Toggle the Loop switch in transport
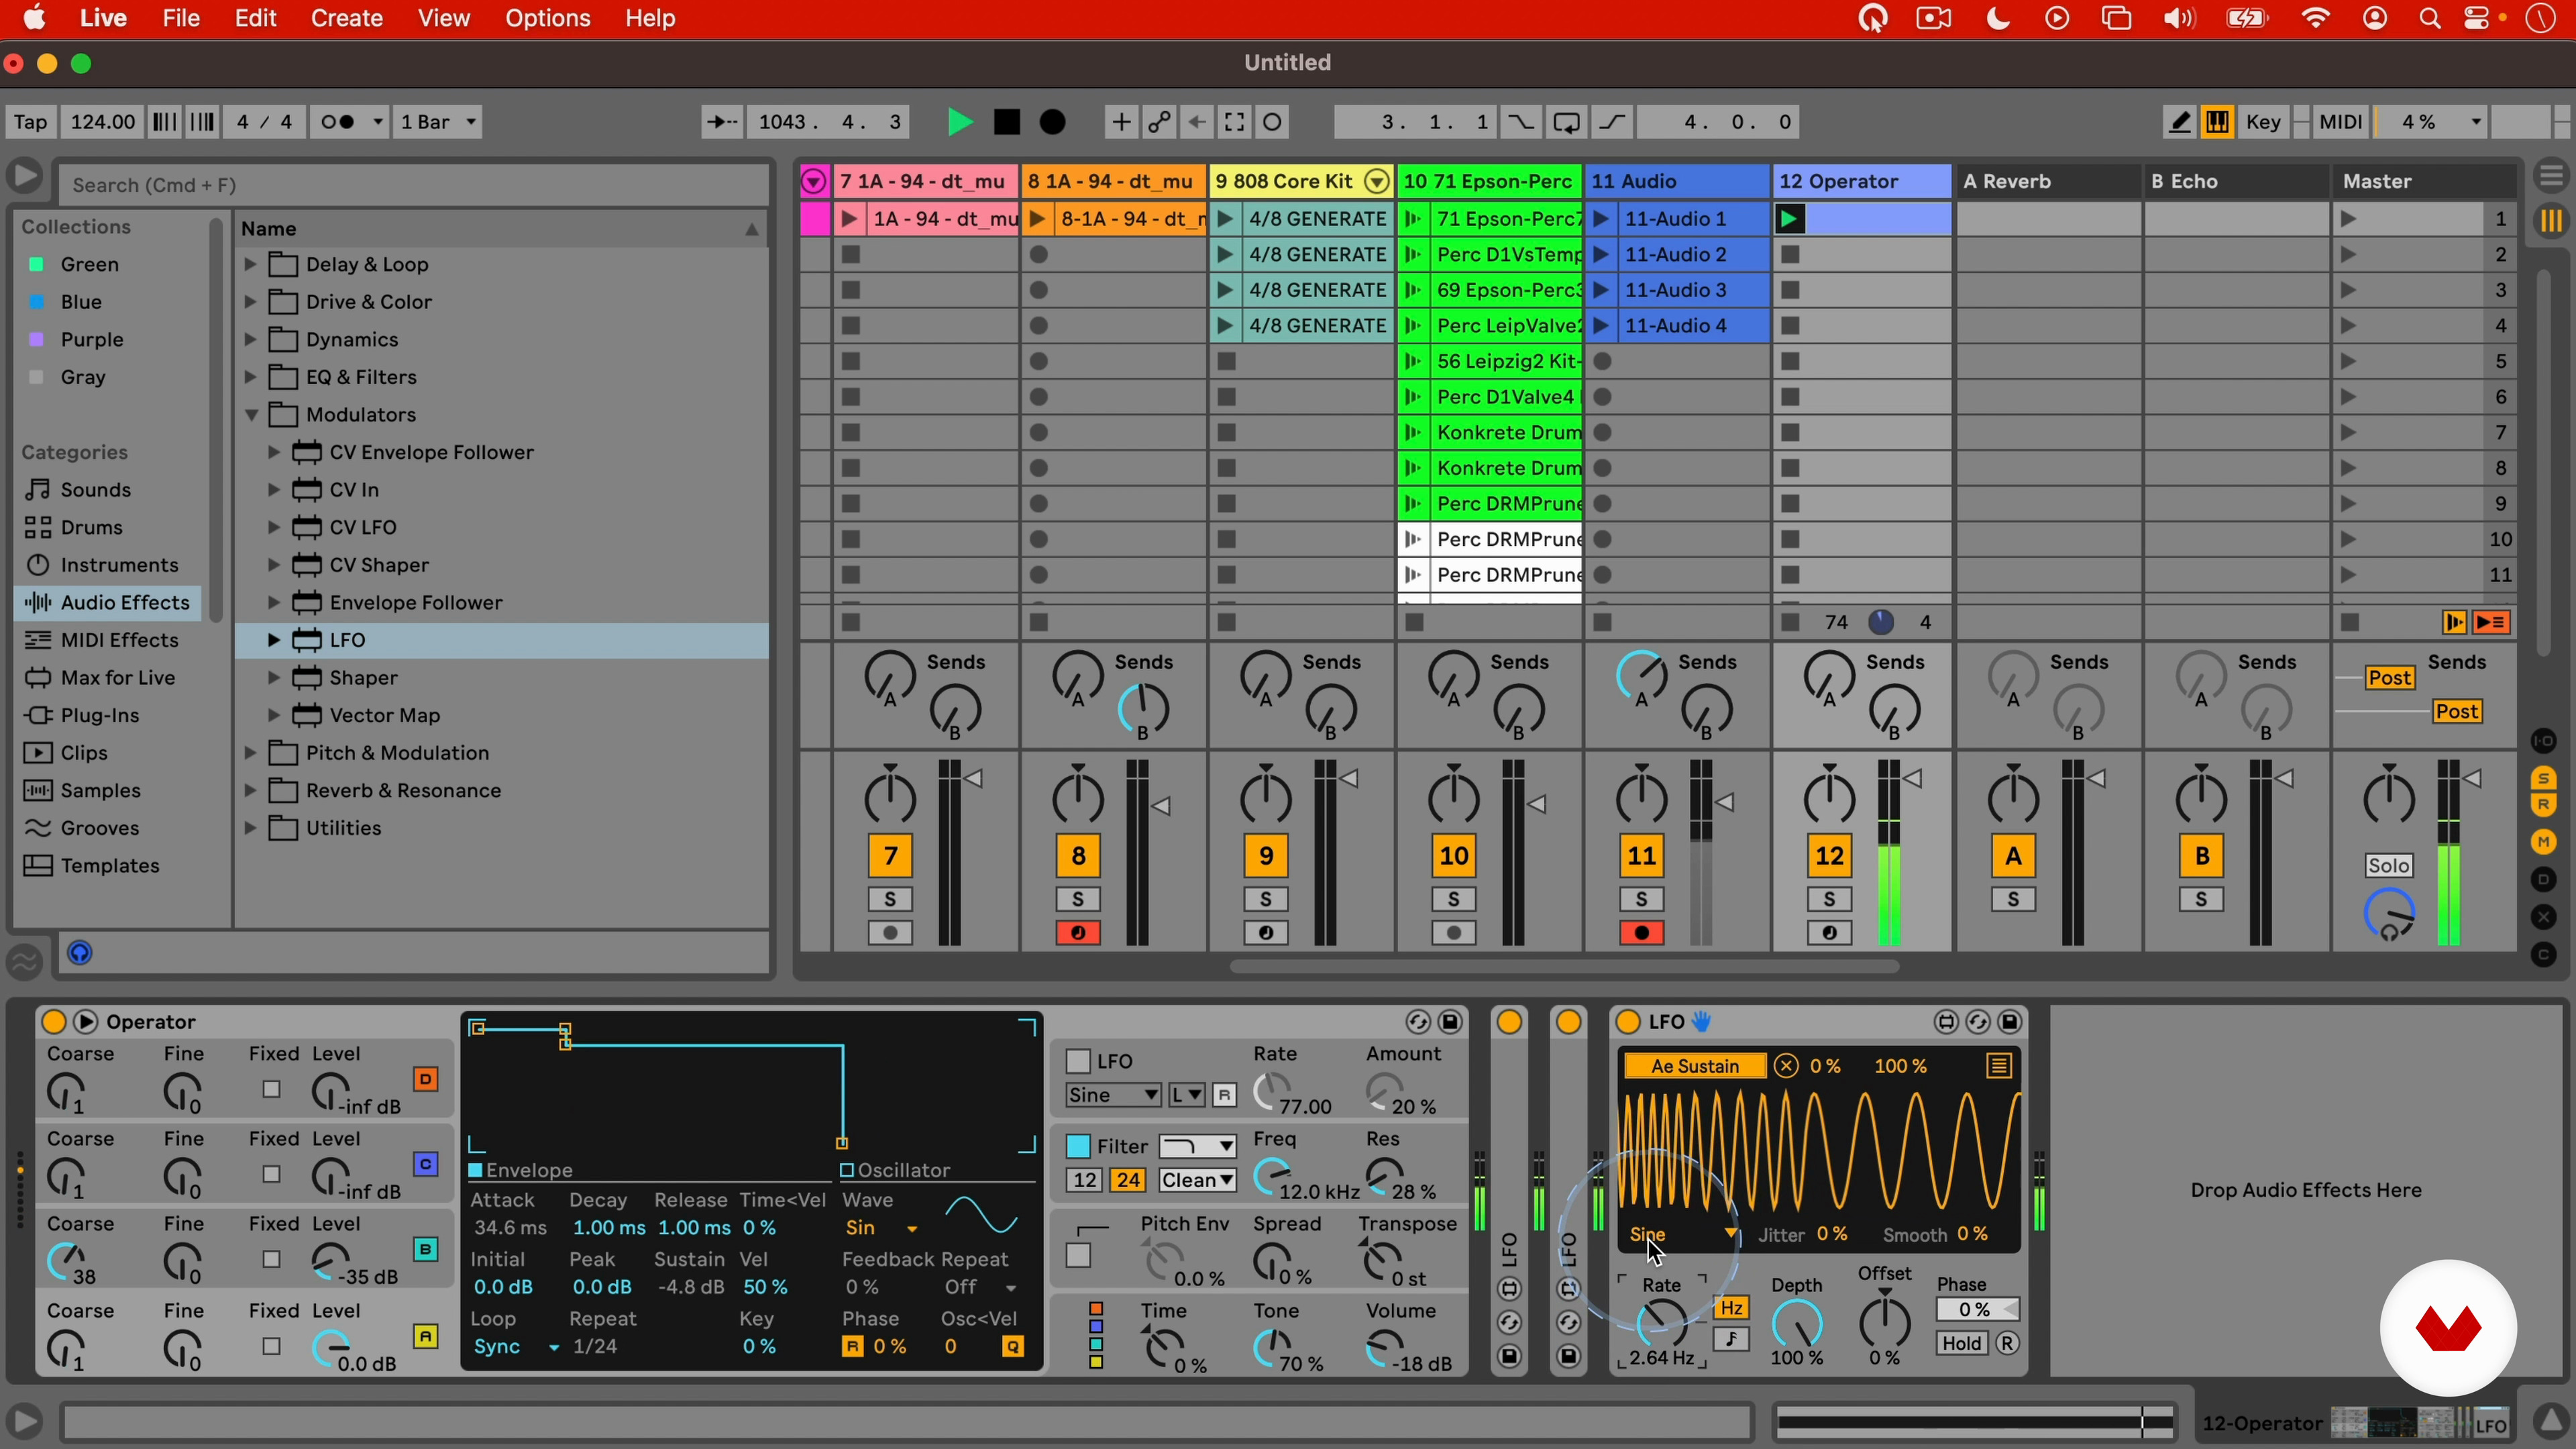The height and width of the screenshot is (1449, 2576). point(1567,122)
